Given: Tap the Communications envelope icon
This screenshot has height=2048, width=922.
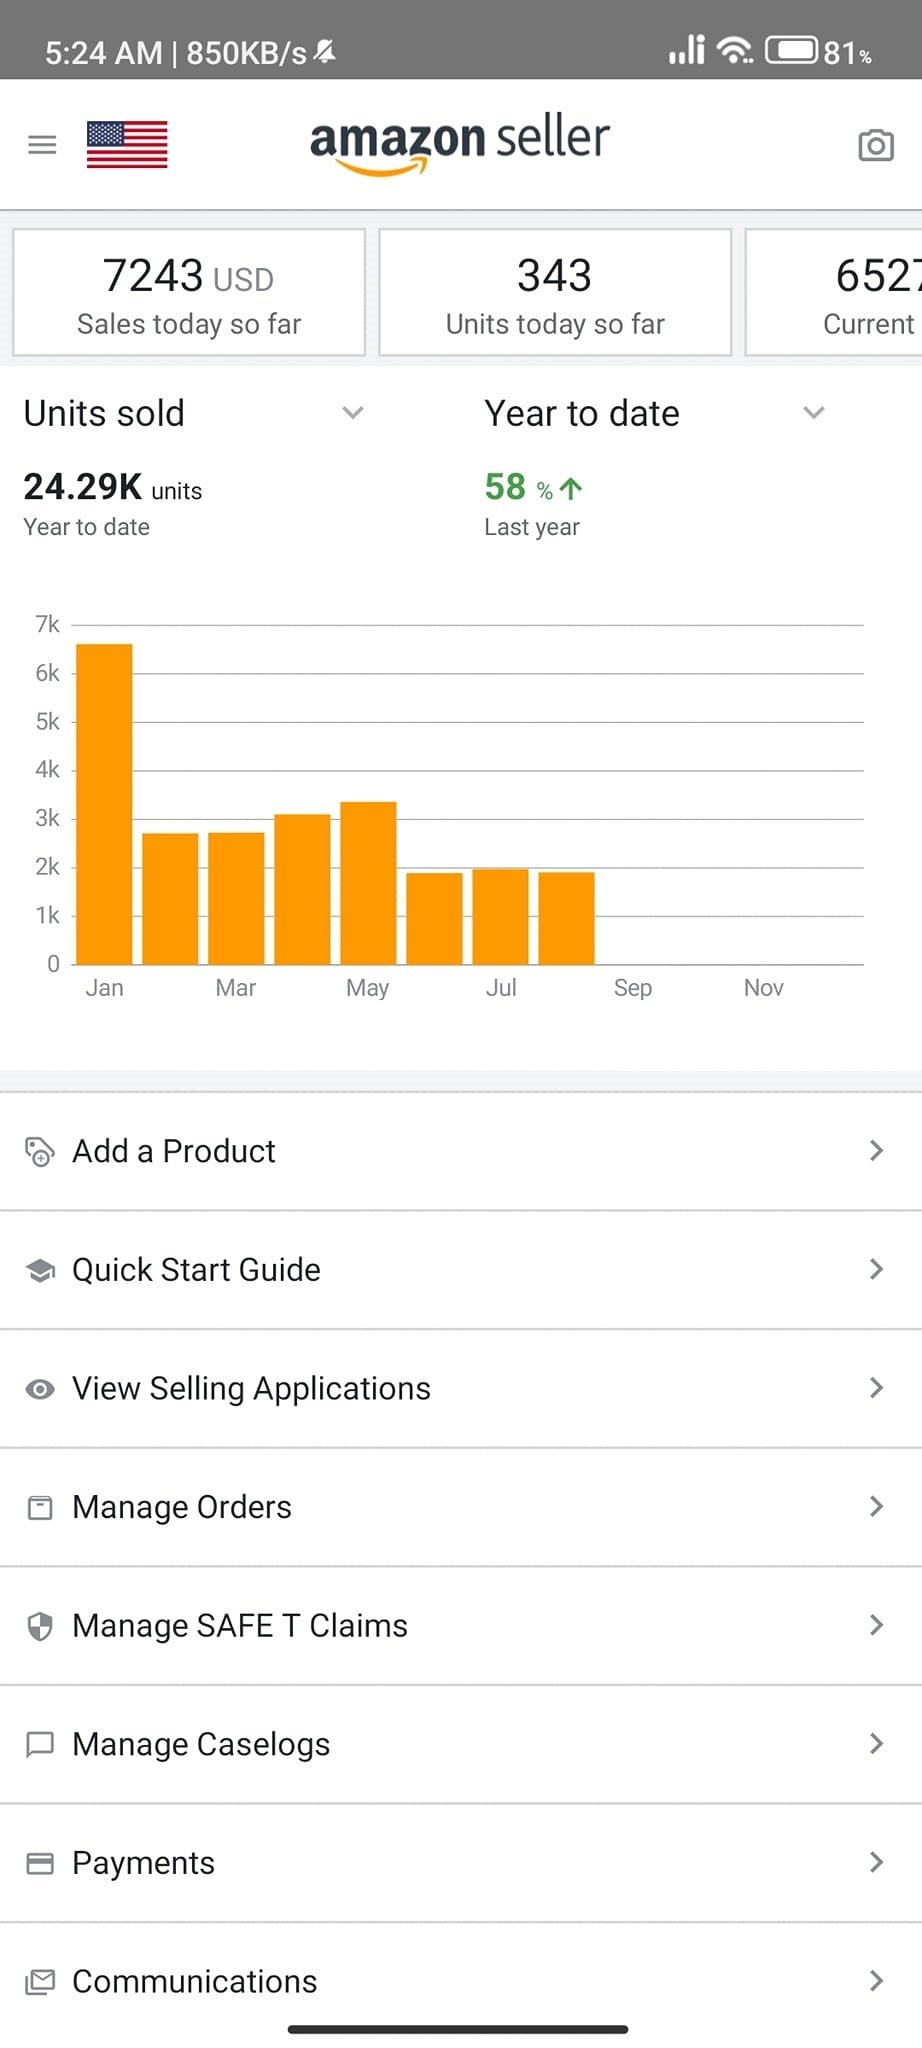Looking at the screenshot, I should (40, 1982).
